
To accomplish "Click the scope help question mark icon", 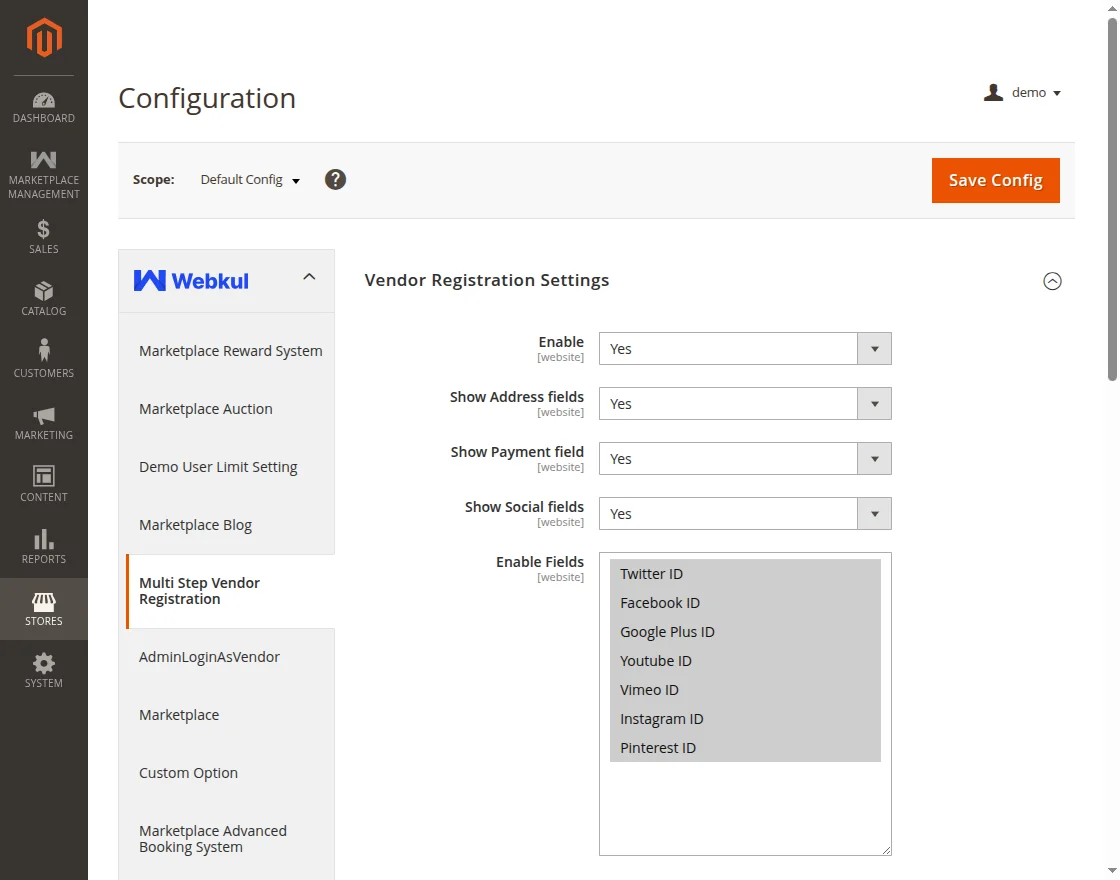I will [336, 180].
